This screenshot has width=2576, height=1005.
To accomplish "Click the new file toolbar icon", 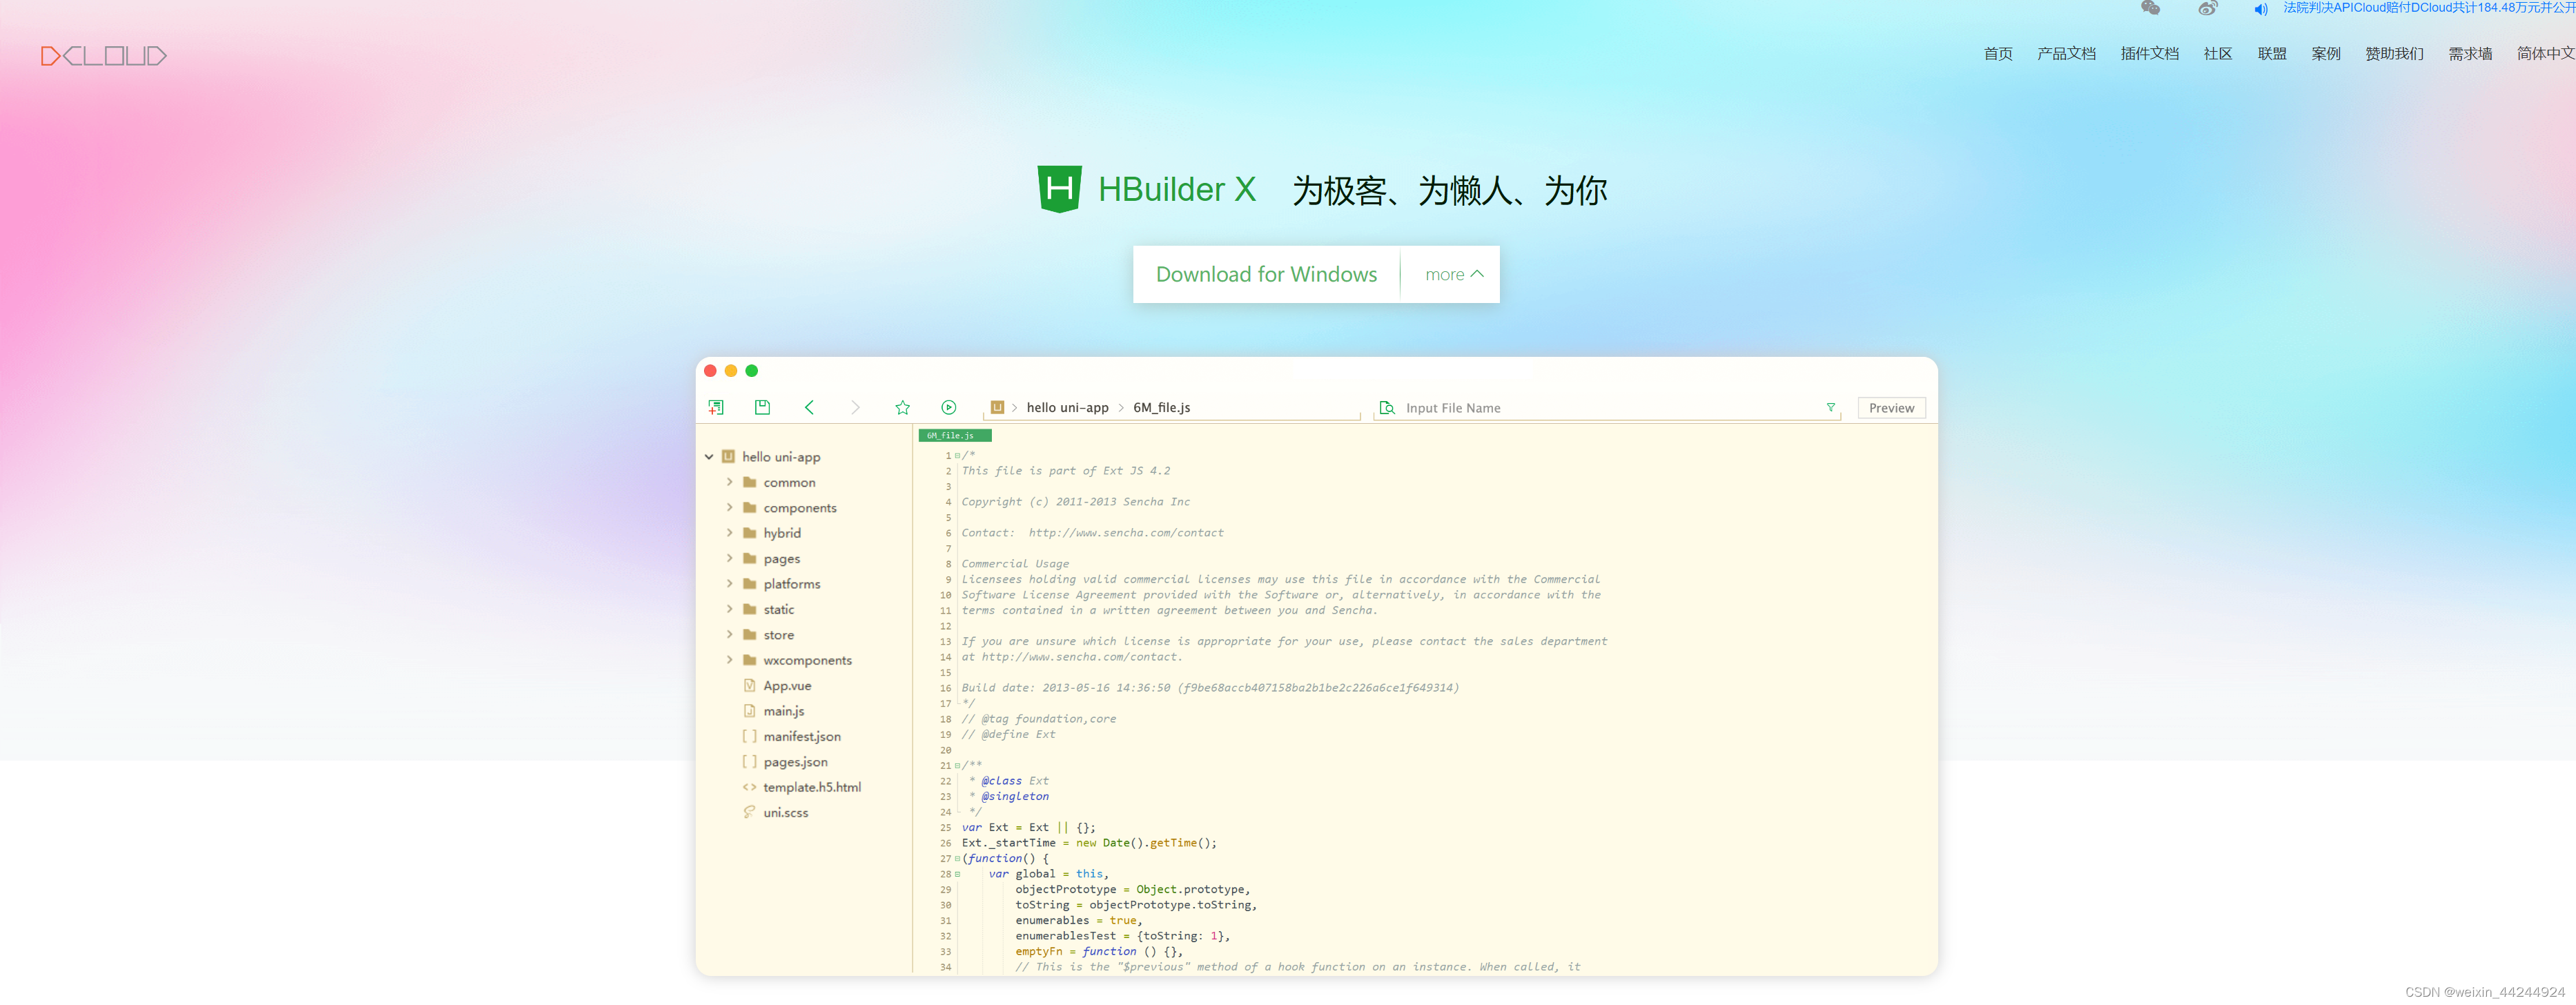I will [716, 408].
